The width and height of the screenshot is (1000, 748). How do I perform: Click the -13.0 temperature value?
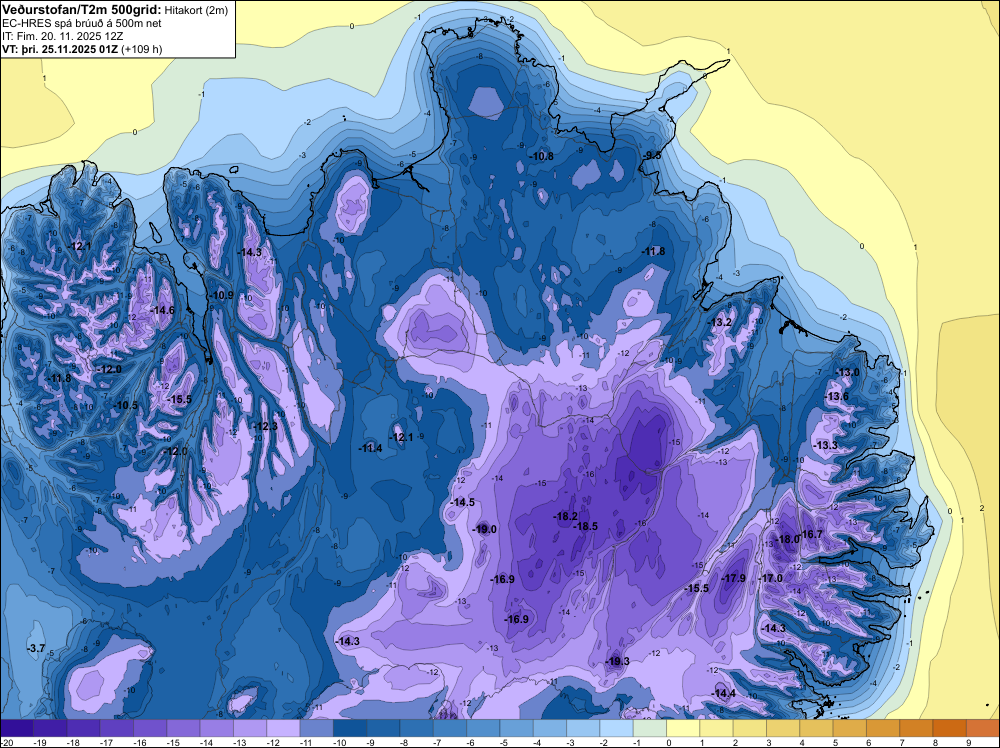[848, 373]
